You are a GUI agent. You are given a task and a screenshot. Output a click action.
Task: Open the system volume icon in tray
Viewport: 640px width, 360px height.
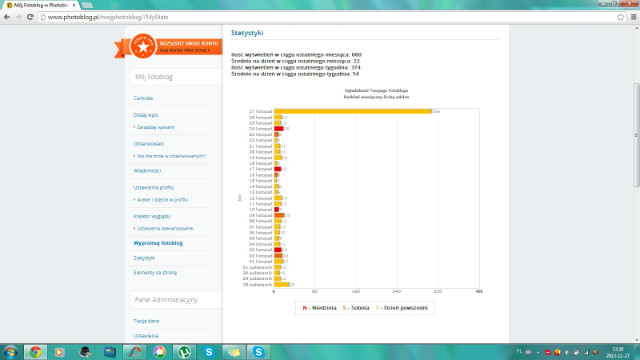595,352
